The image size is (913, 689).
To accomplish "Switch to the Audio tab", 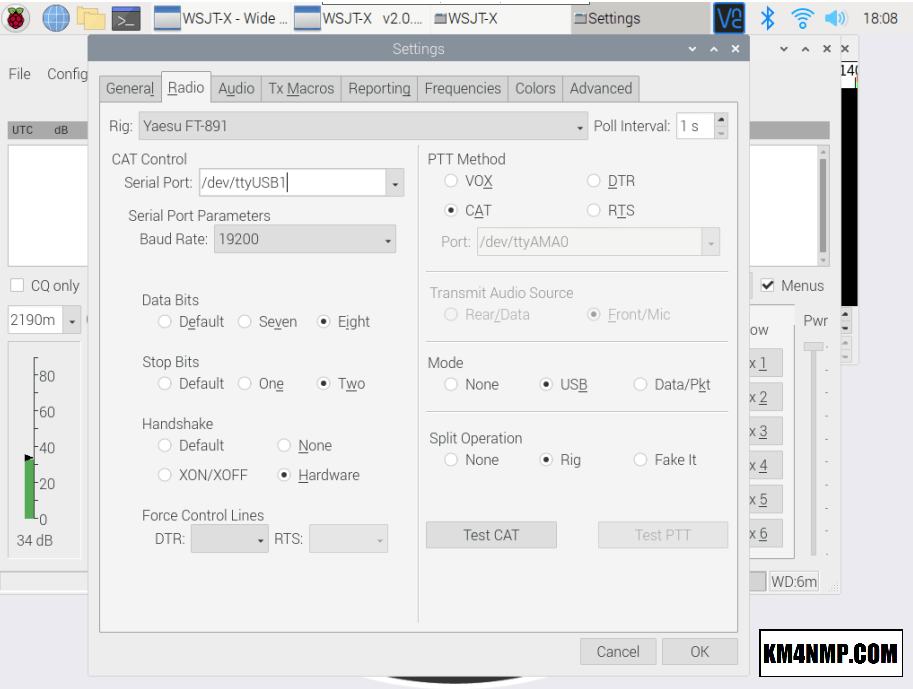I will (x=236, y=88).
